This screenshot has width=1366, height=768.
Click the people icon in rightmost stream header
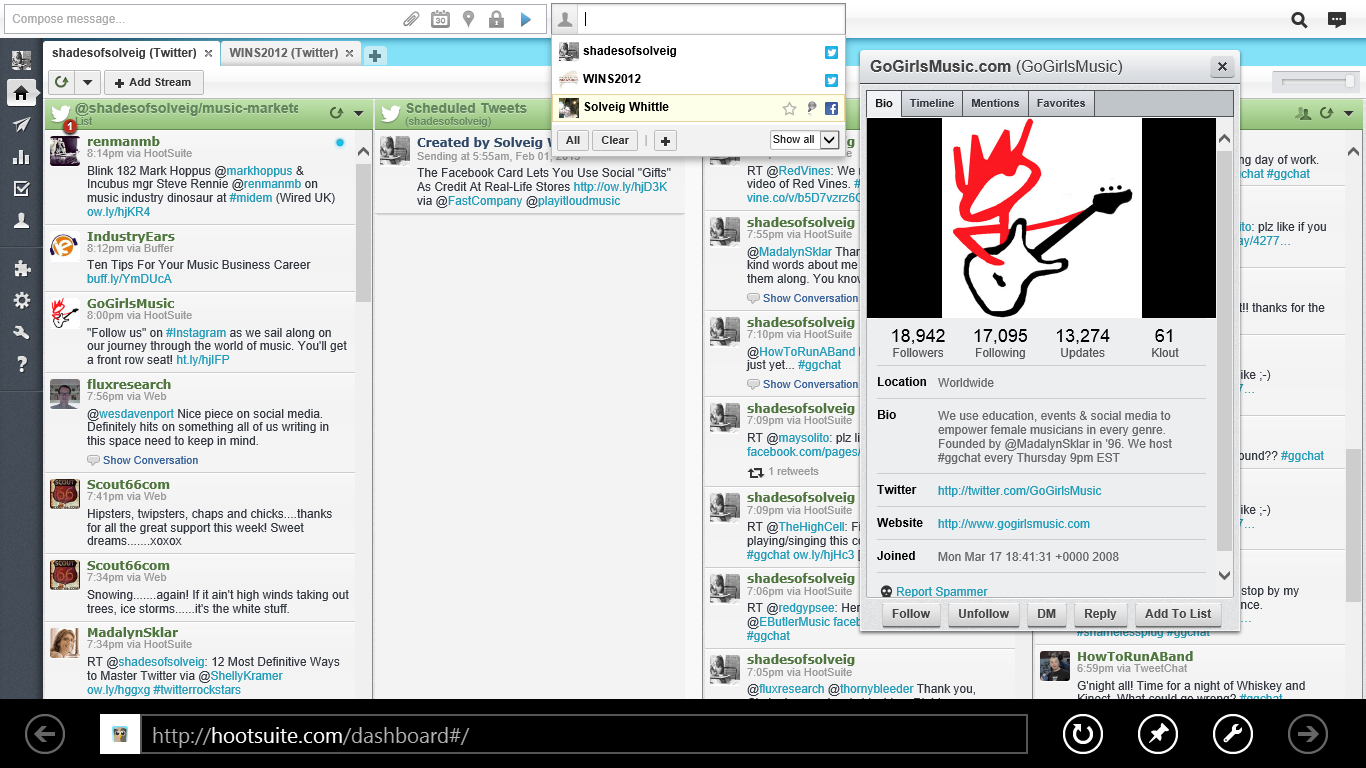(x=1303, y=114)
